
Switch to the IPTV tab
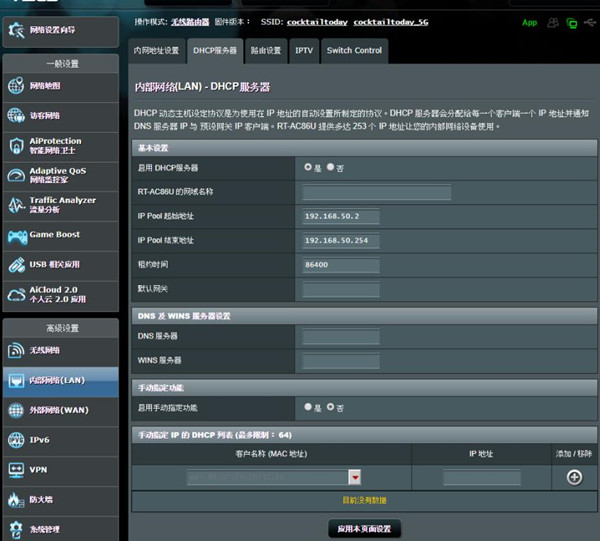(x=304, y=50)
